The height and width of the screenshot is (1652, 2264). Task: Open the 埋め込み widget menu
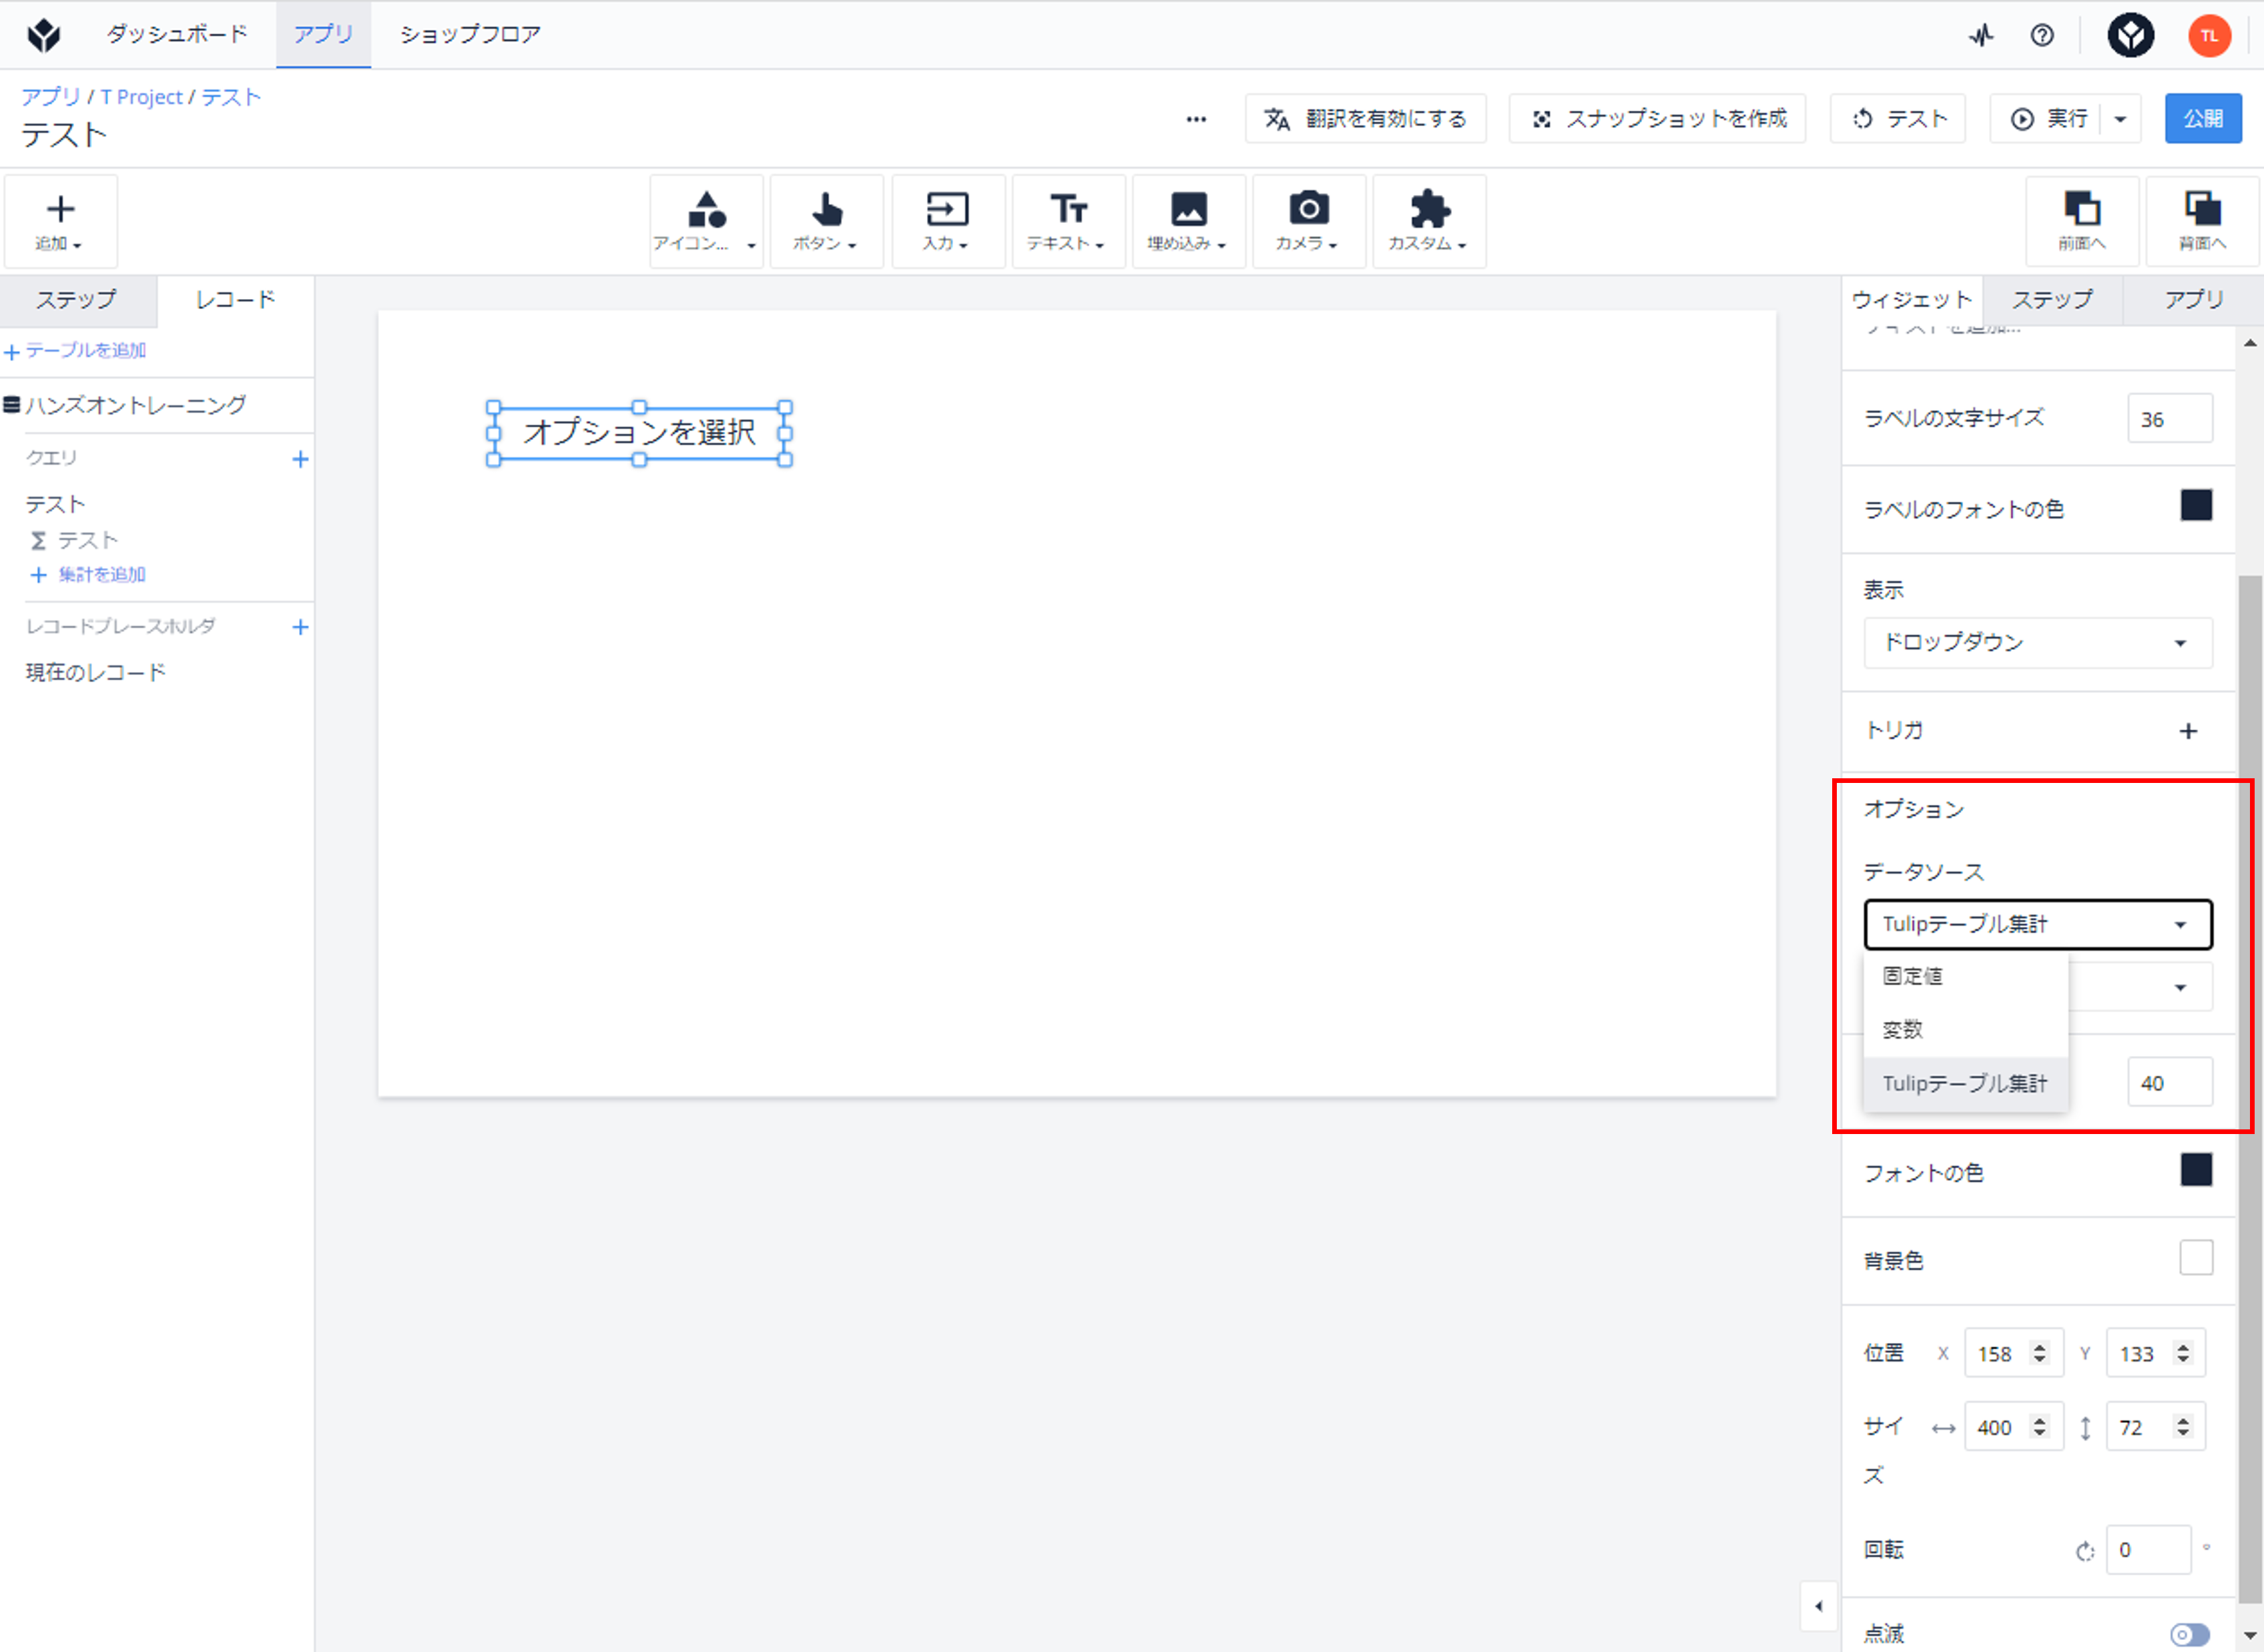[x=1188, y=221]
